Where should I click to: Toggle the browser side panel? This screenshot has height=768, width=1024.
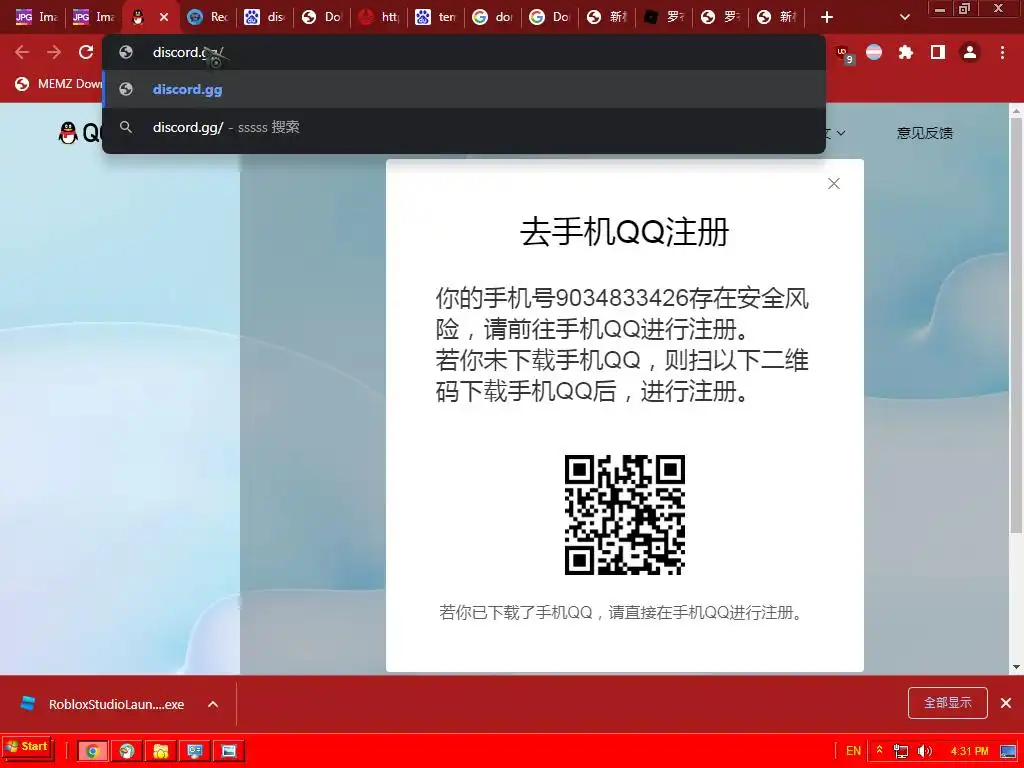[x=938, y=52]
